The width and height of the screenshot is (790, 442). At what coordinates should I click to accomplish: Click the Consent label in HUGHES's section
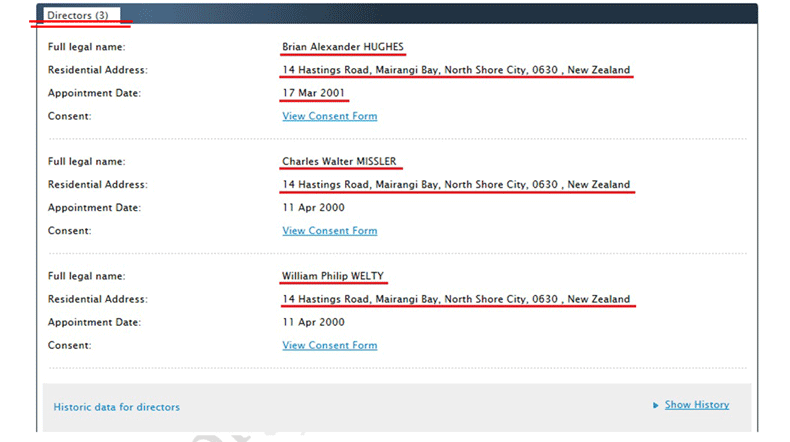[x=70, y=116]
